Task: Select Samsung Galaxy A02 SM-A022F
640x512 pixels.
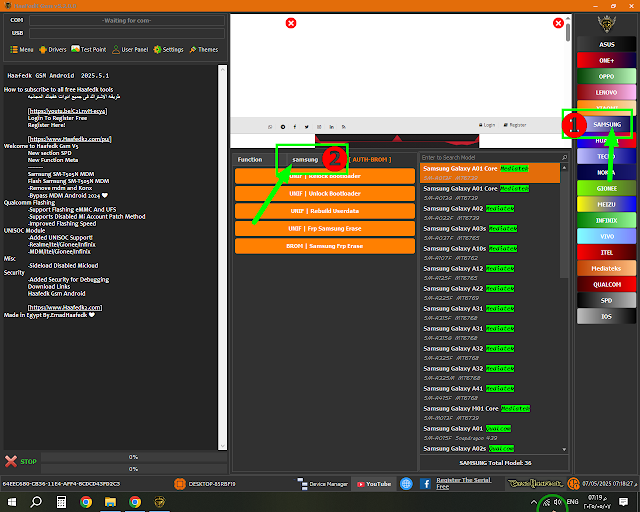Action: coord(490,213)
